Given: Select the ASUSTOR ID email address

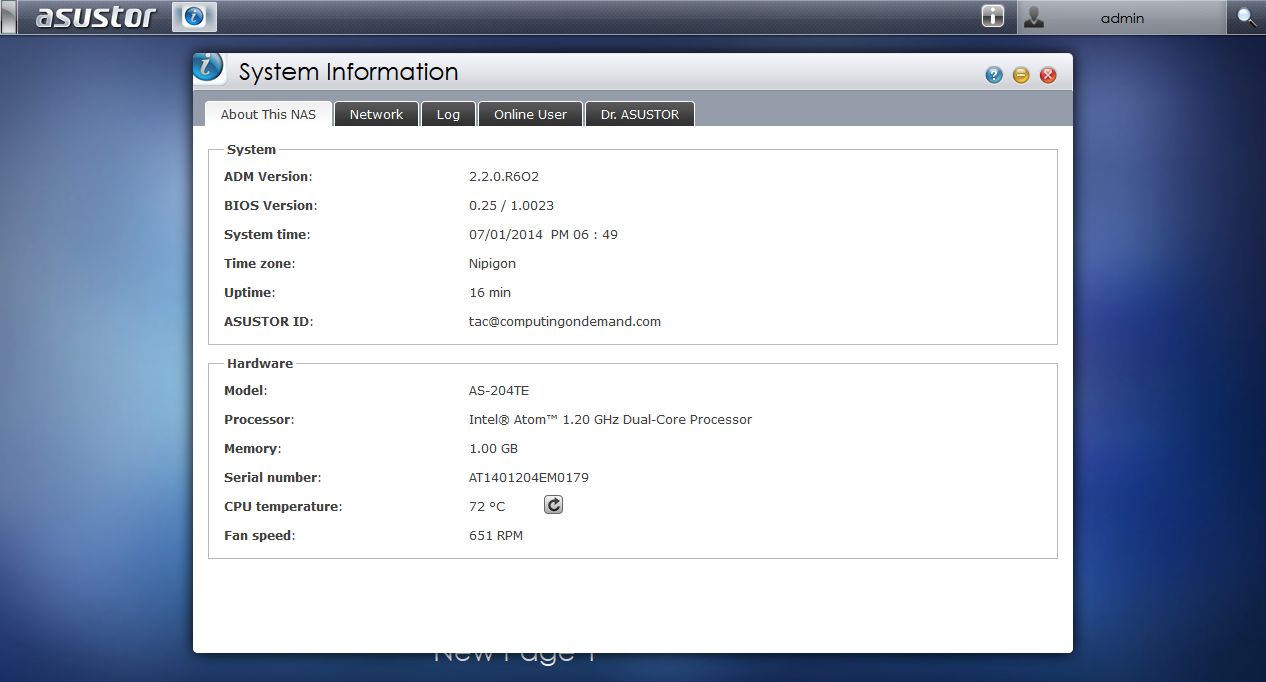Looking at the screenshot, I should click(565, 321).
